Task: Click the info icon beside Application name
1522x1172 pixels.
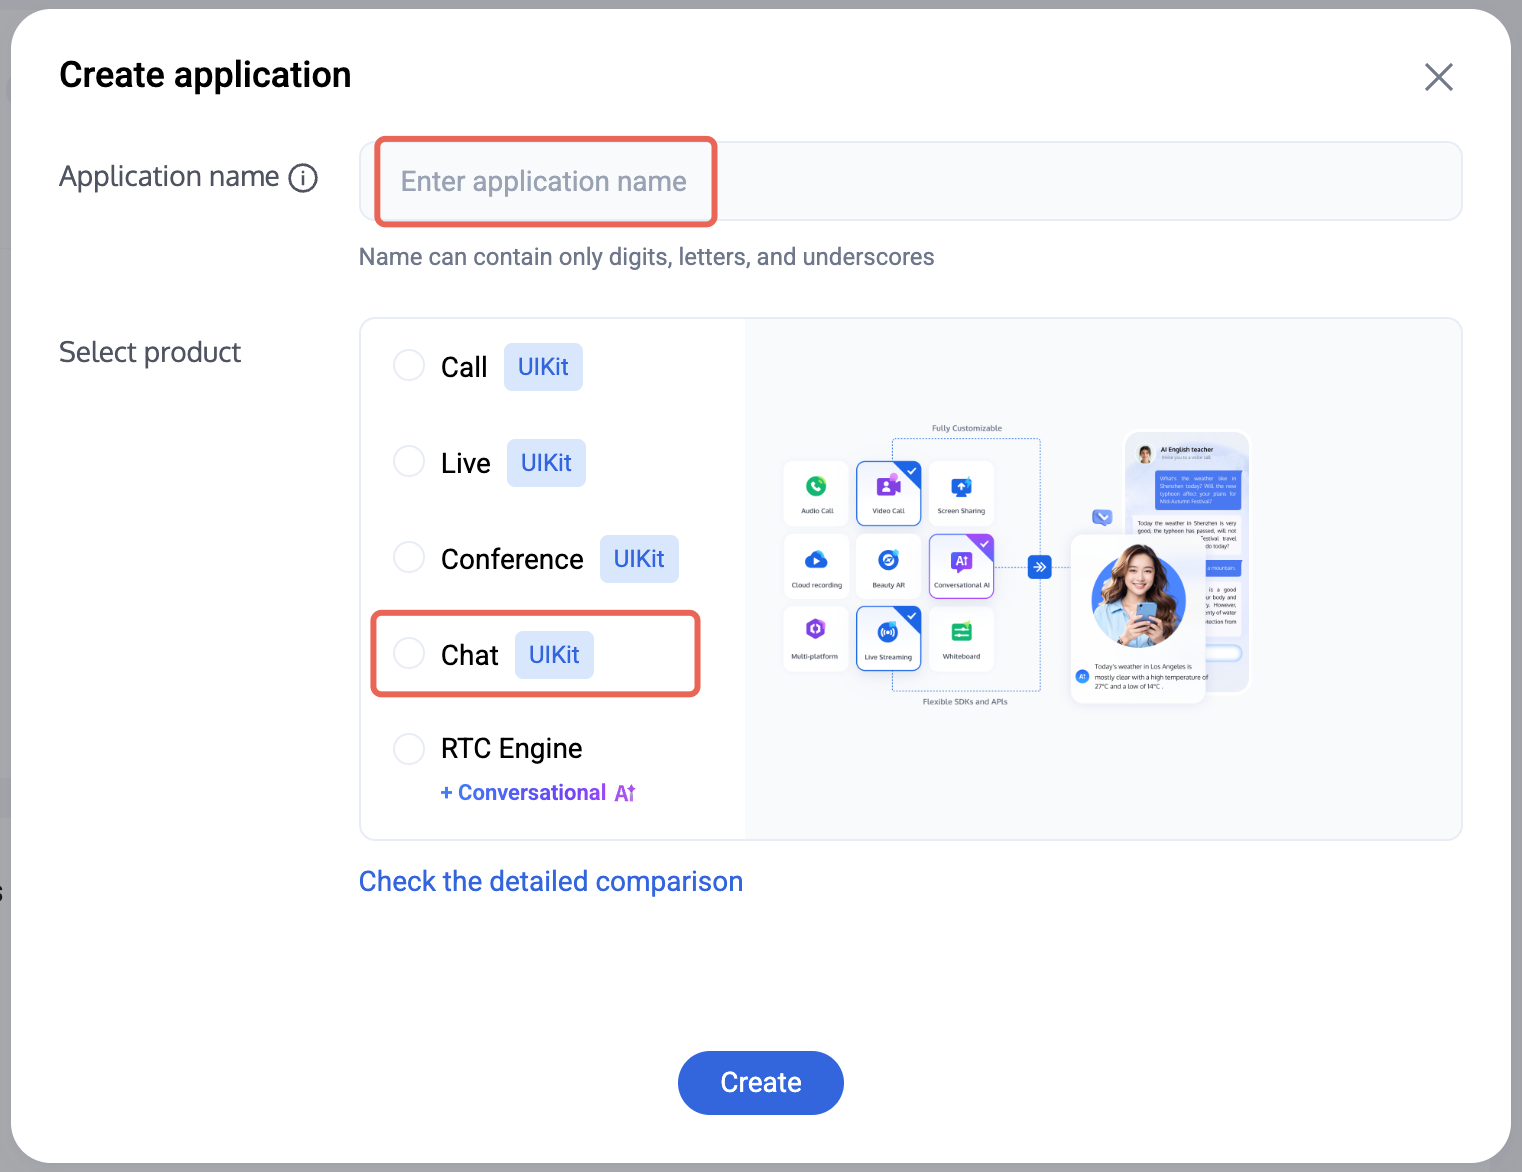Action: 303,178
